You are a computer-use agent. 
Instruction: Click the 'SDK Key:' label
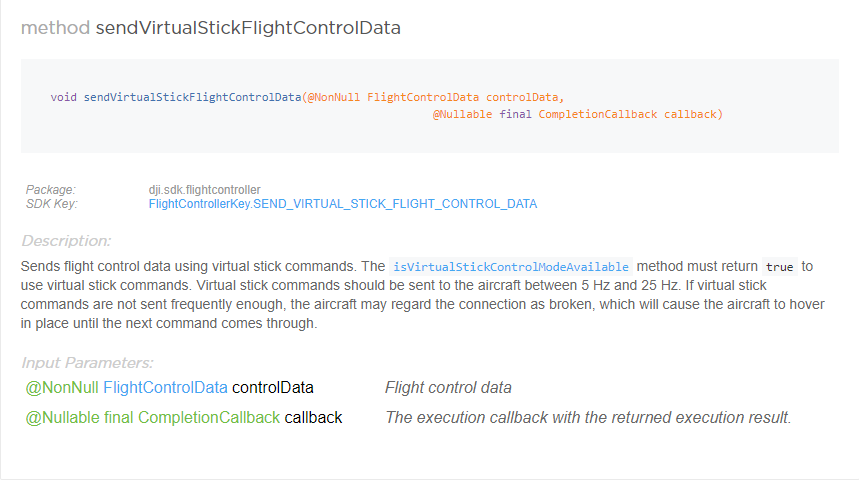[x=52, y=204]
